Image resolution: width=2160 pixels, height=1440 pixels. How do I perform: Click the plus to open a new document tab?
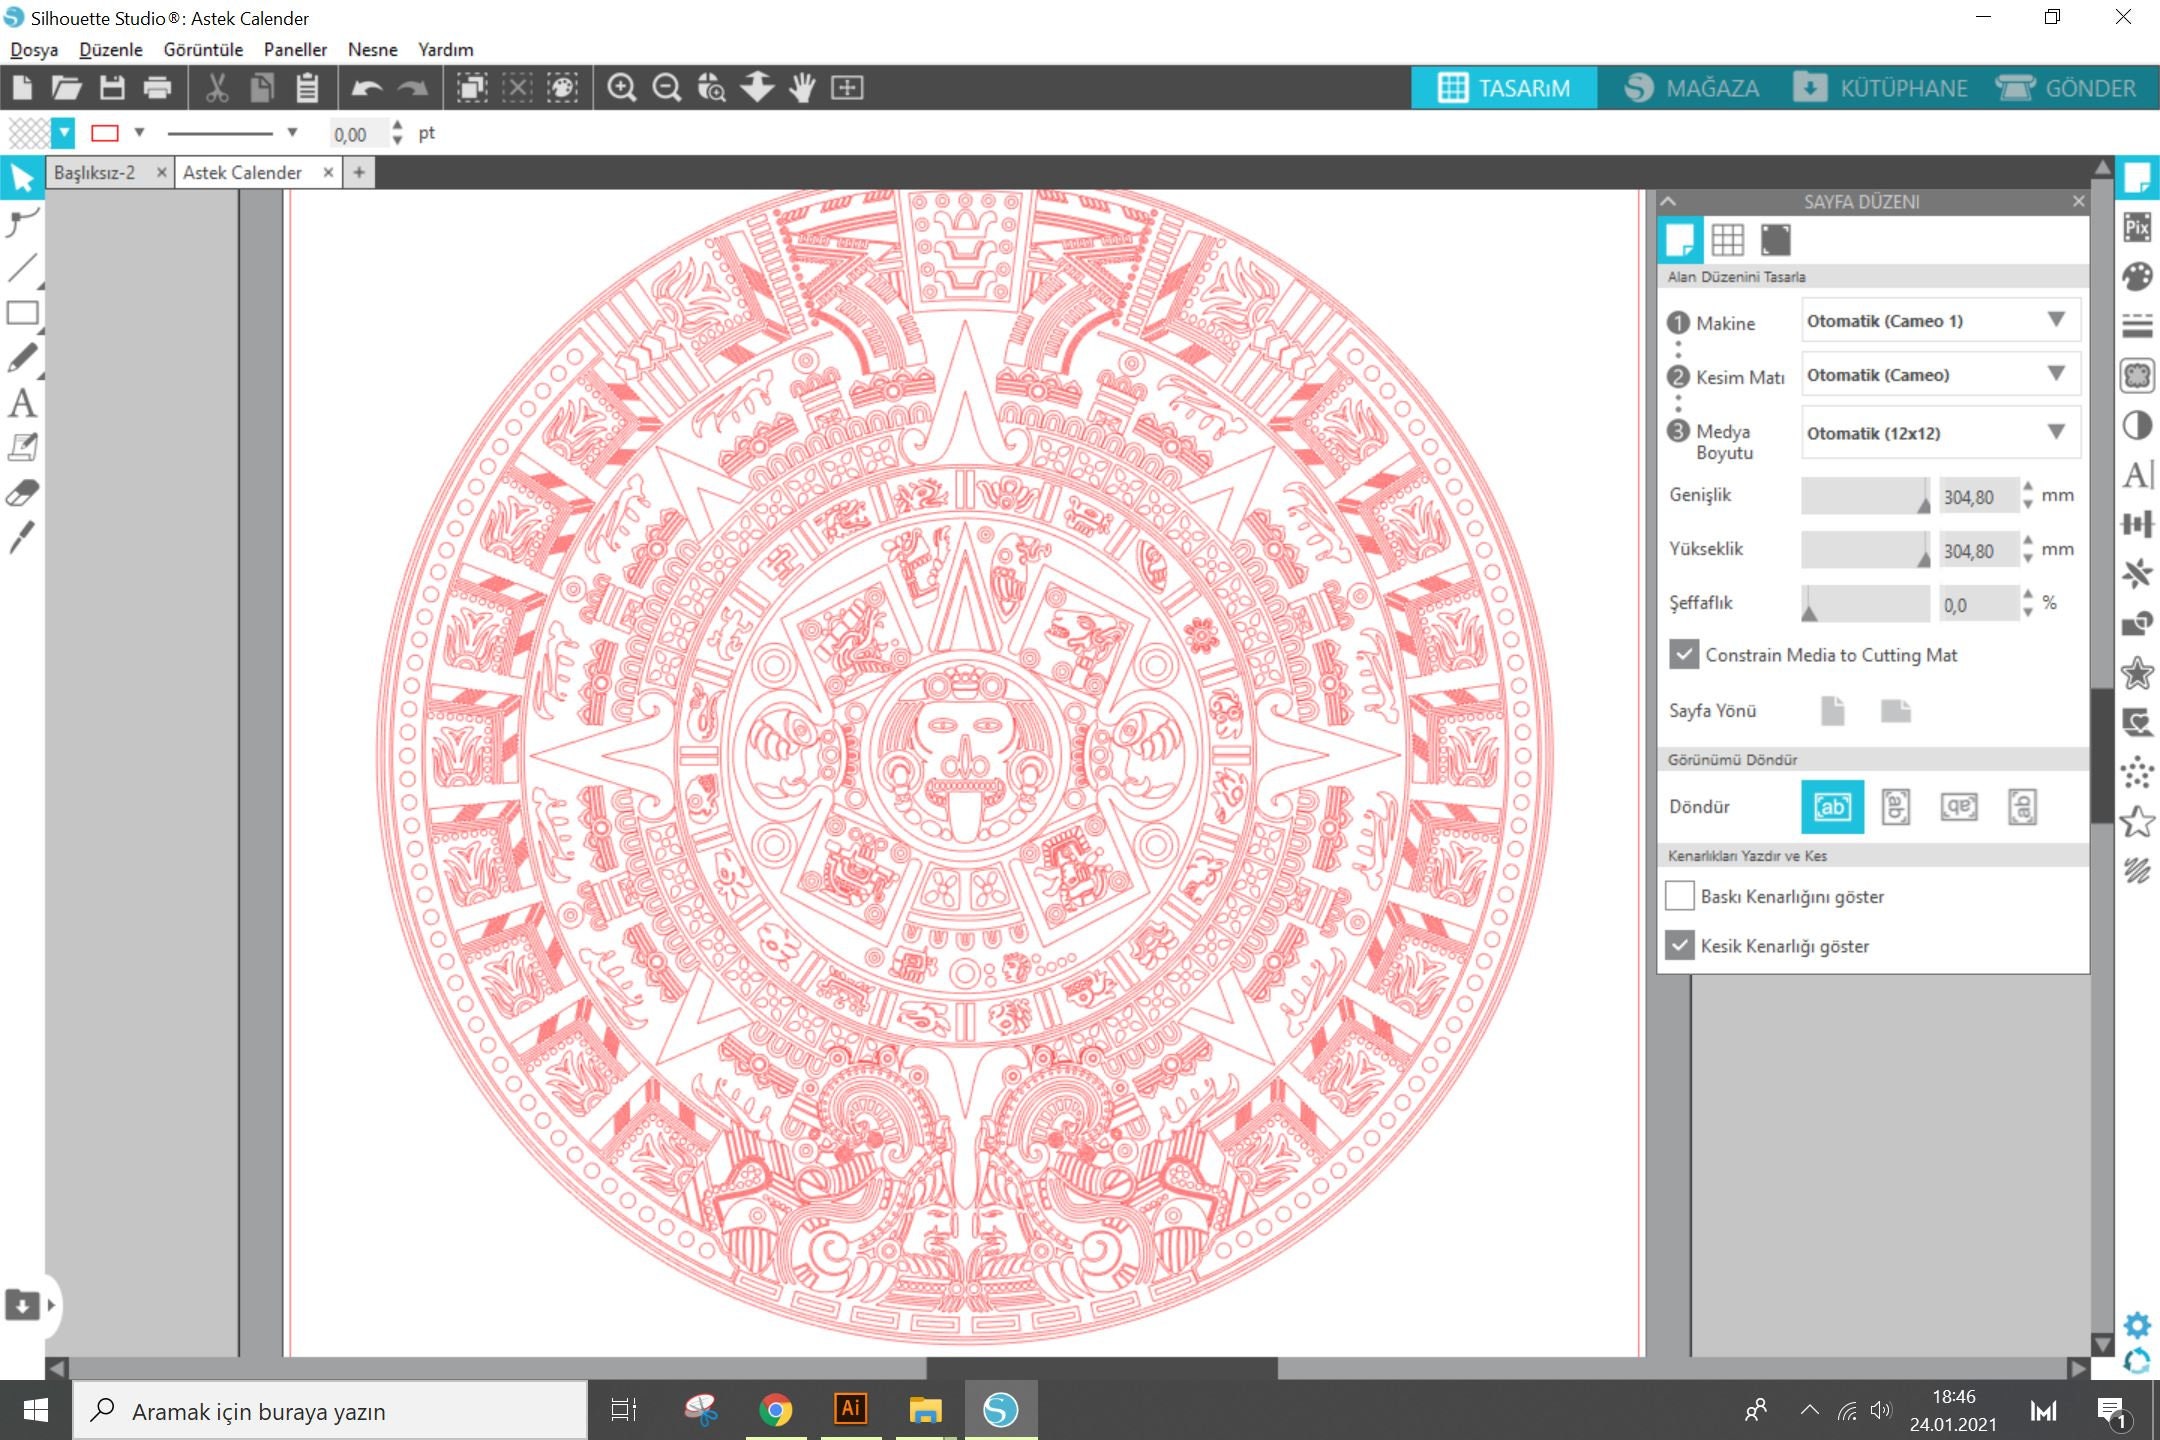pyautogui.click(x=358, y=172)
